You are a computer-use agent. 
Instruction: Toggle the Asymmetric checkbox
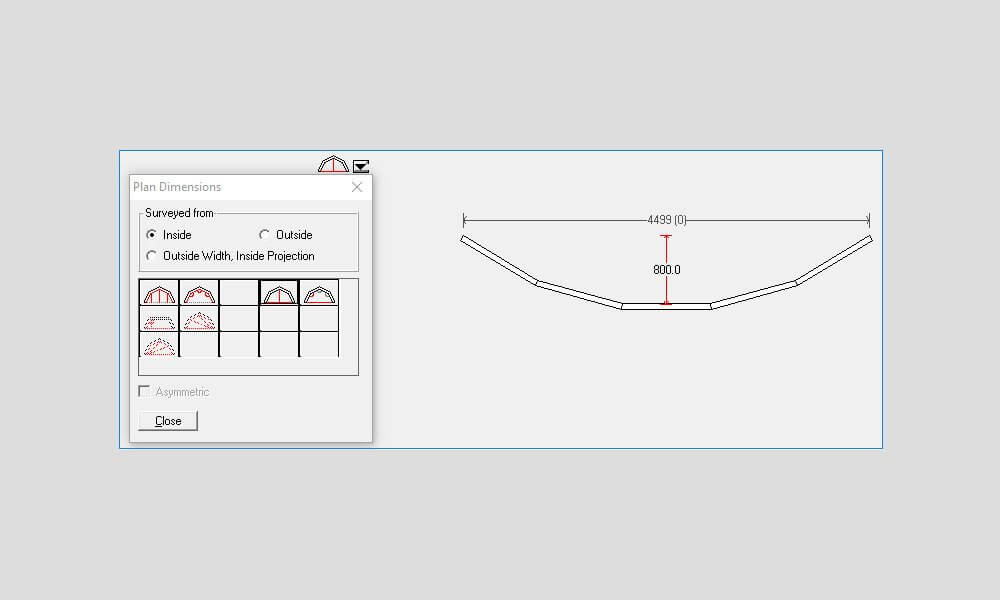(x=144, y=391)
